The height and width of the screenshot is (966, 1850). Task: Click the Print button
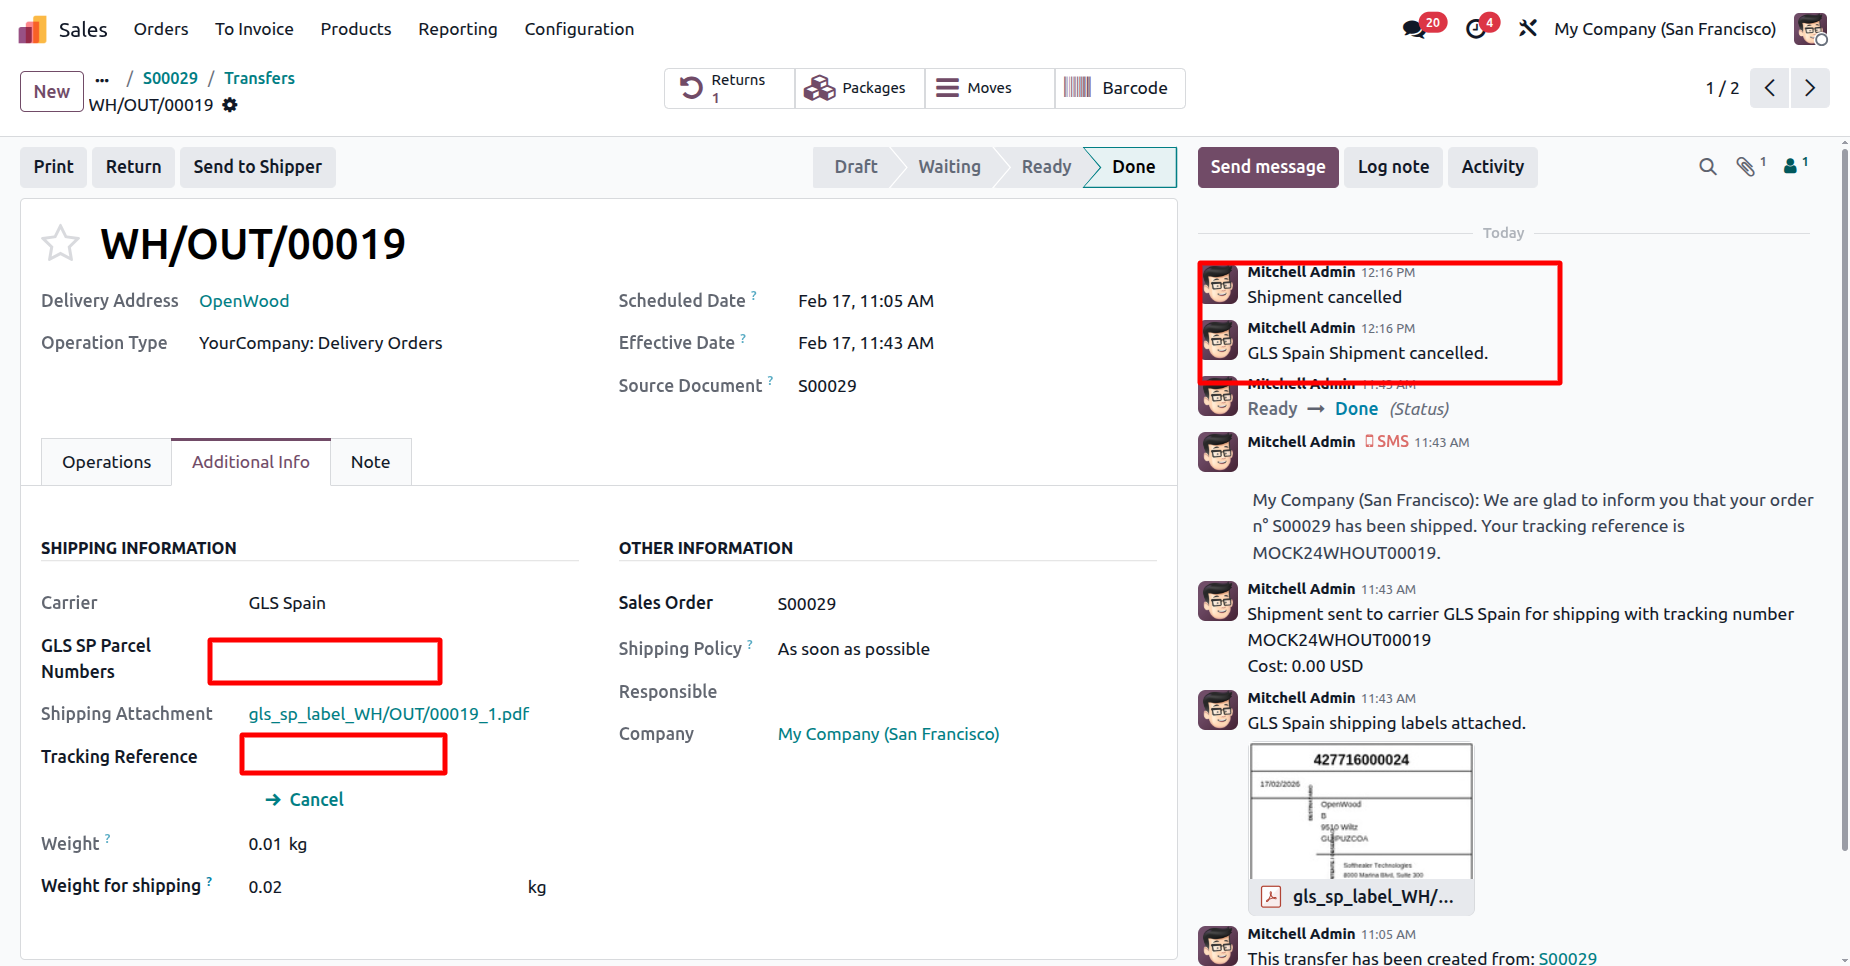click(x=54, y=167)
